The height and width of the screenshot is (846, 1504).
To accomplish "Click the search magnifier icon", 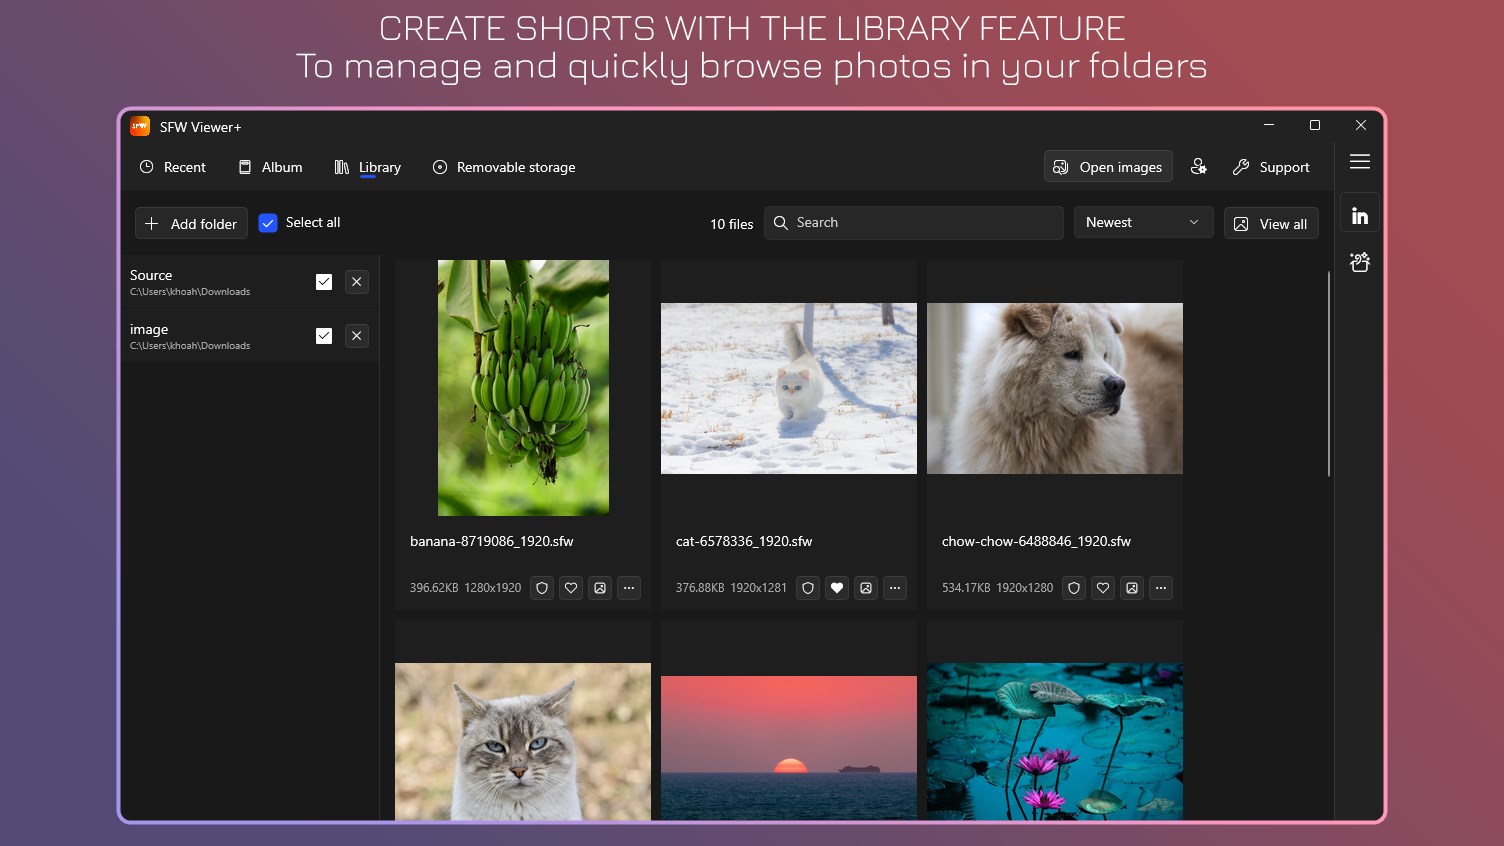I will point(781,223).
